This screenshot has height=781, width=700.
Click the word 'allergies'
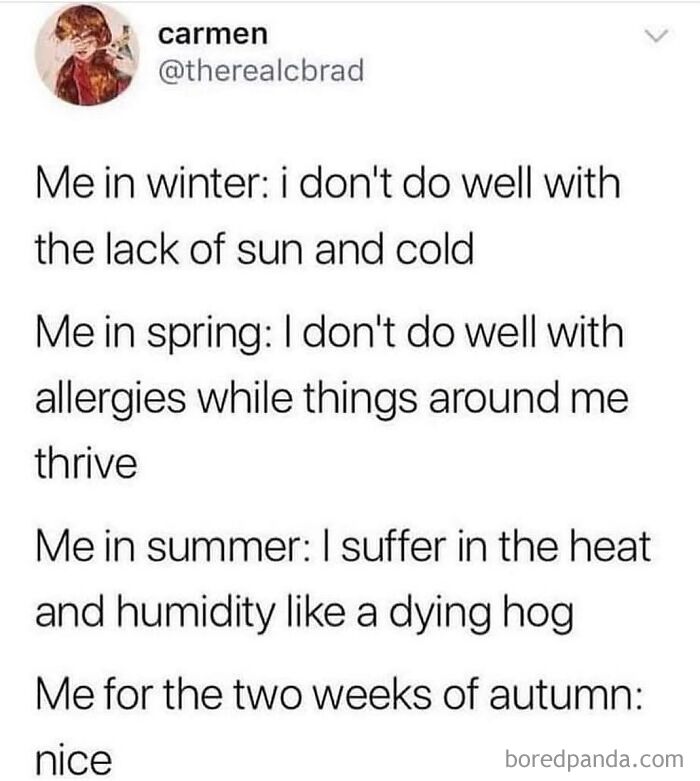pos(111,399)
